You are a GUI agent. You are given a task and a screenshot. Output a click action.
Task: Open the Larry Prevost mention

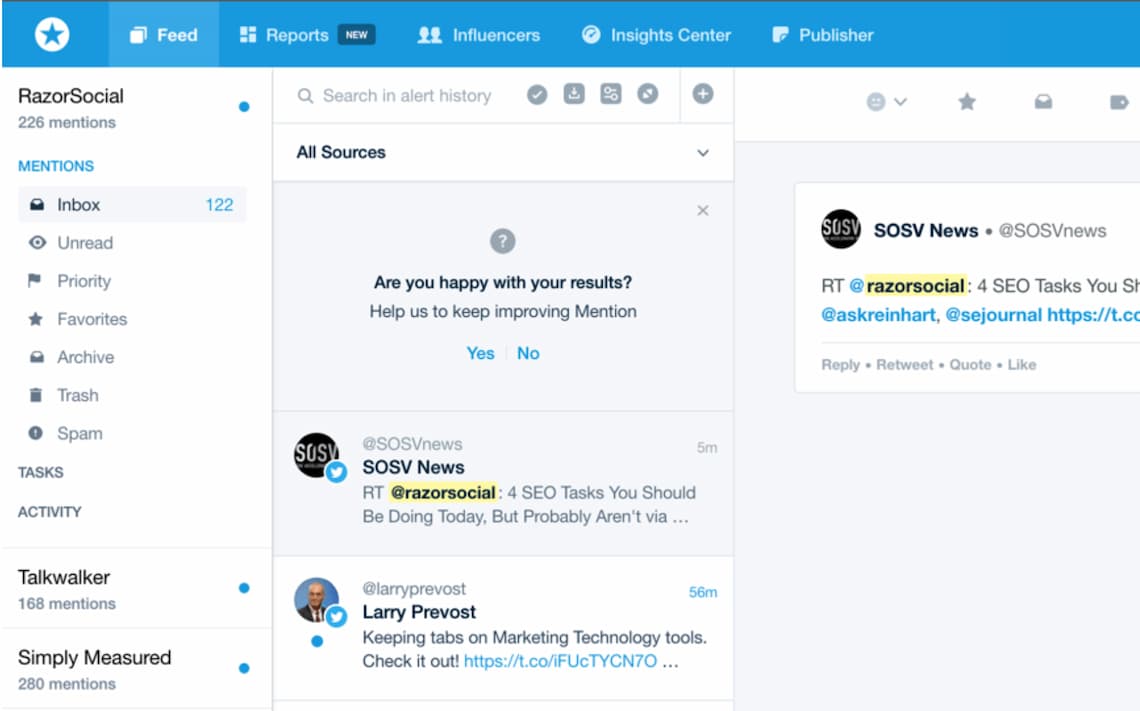(x=502, y=627)
